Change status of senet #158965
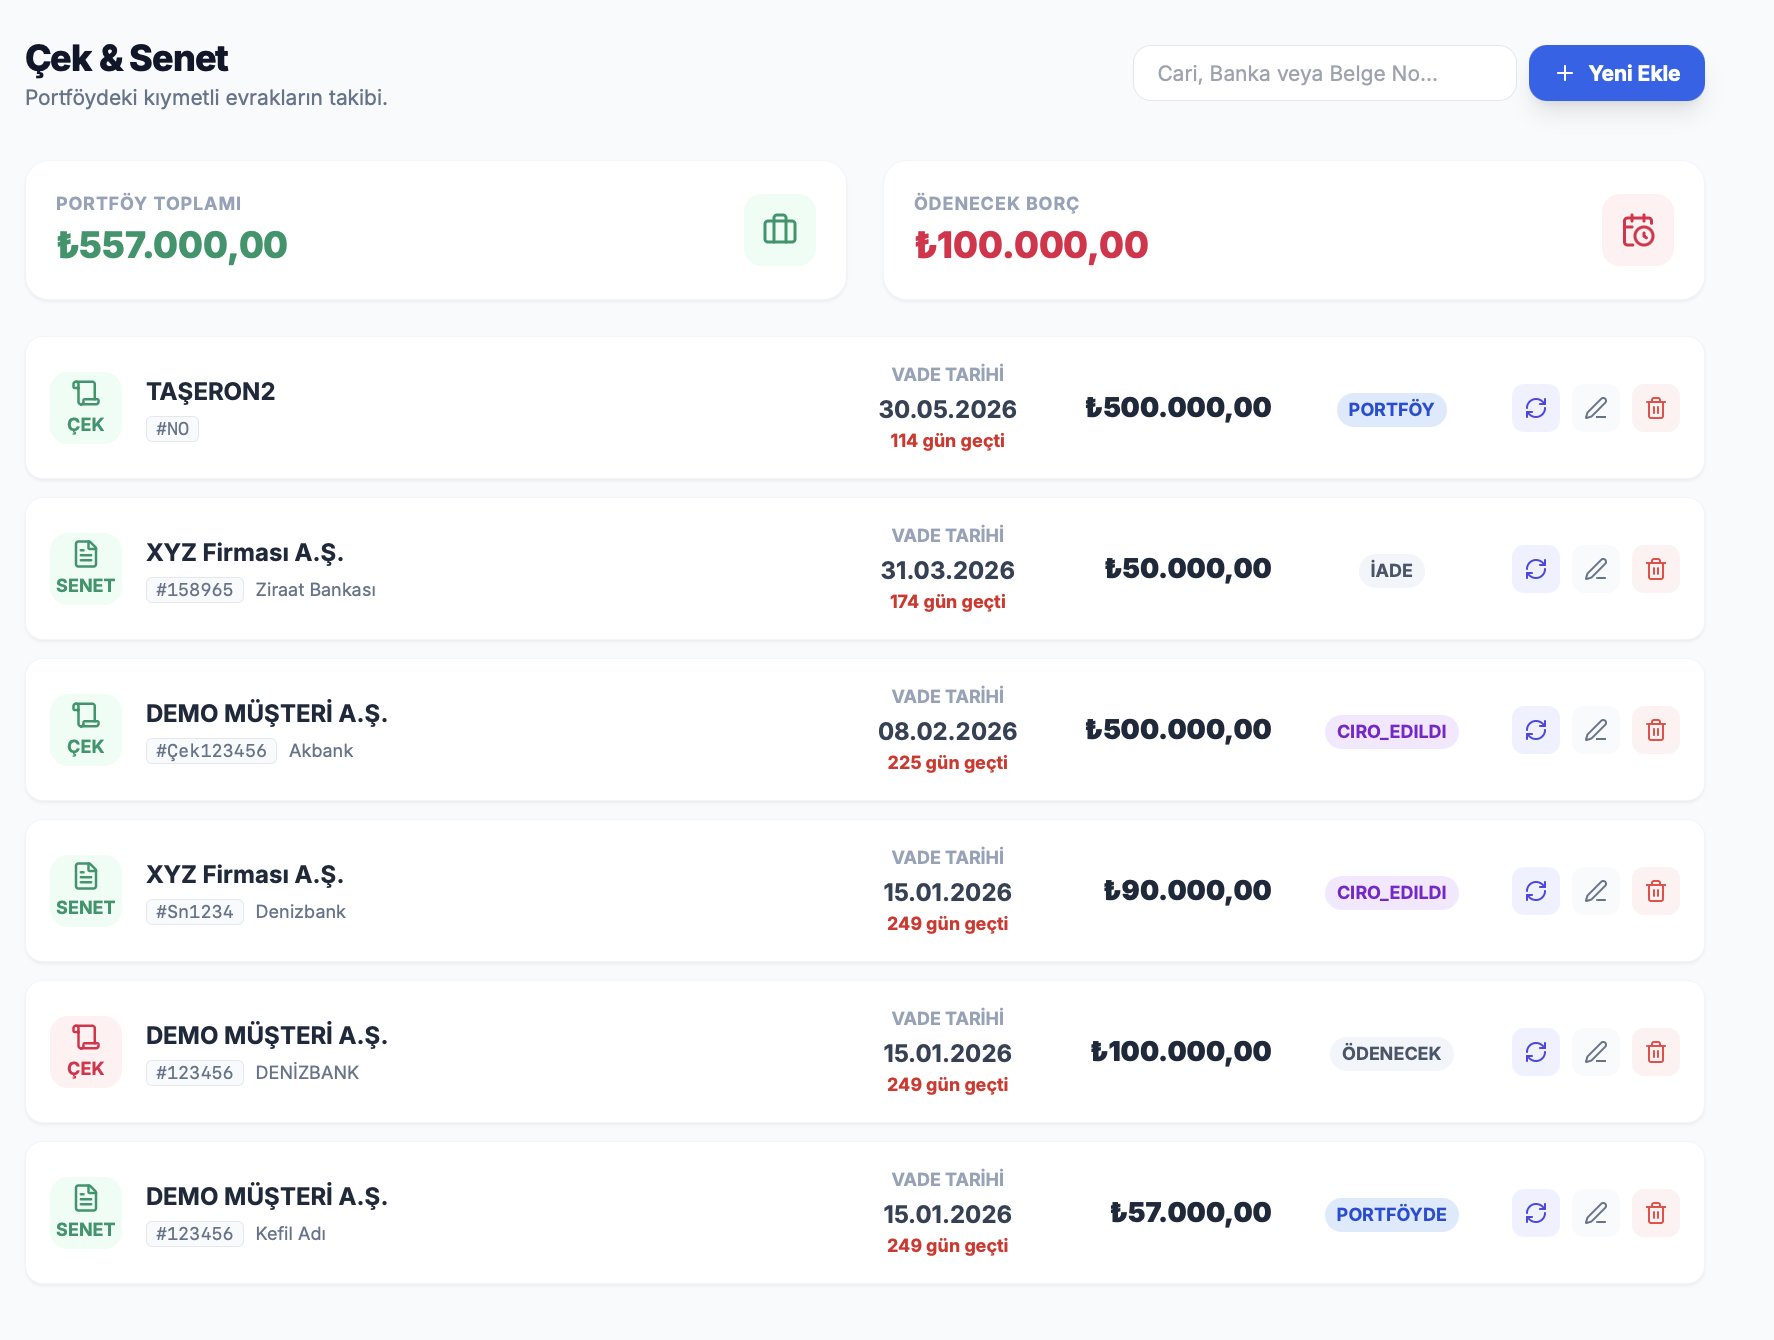1774x1340 pixels. click(1535, 569)
